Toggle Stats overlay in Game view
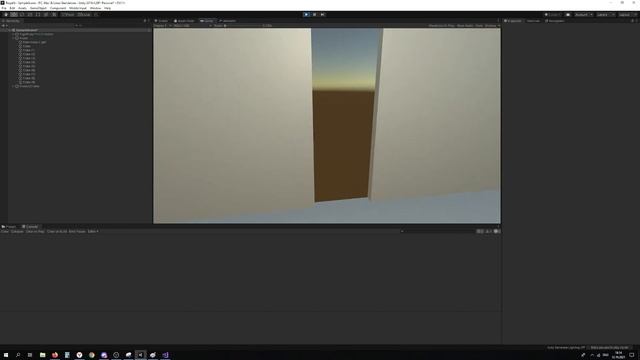640x360 pixels. [x=479, y=26]
